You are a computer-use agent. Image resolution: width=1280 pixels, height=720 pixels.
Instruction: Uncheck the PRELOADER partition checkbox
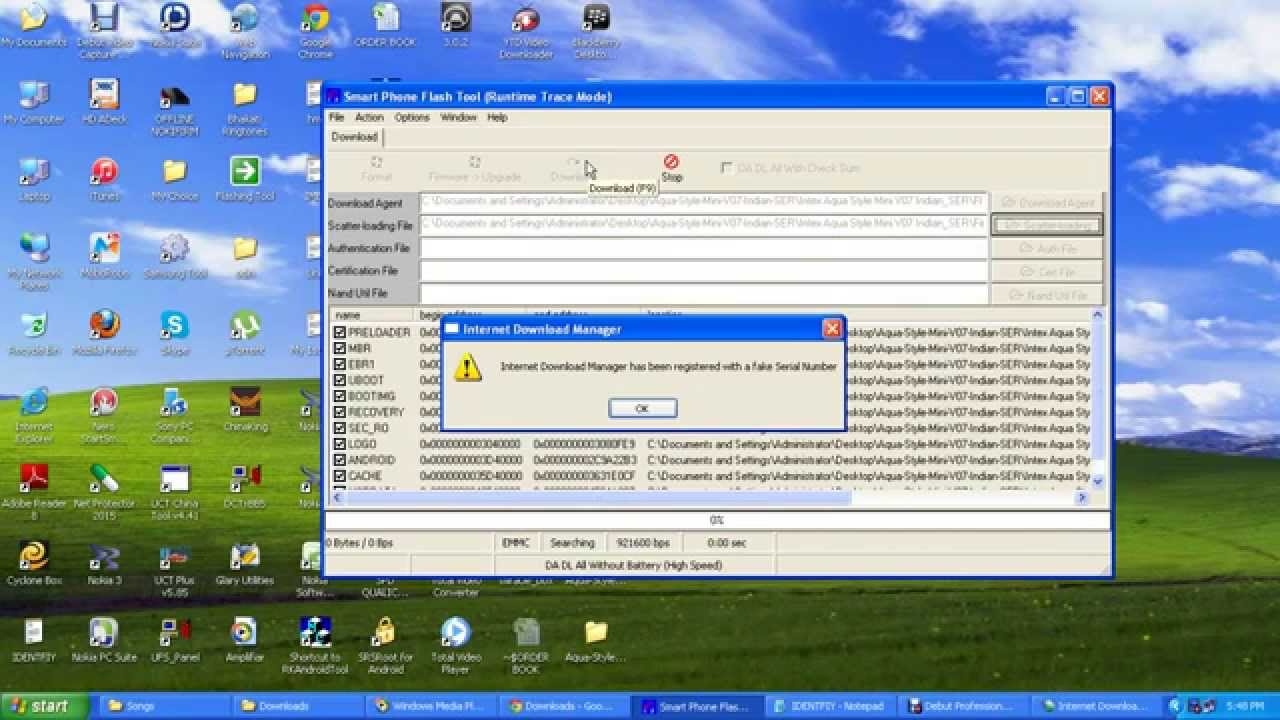(340, 332)
